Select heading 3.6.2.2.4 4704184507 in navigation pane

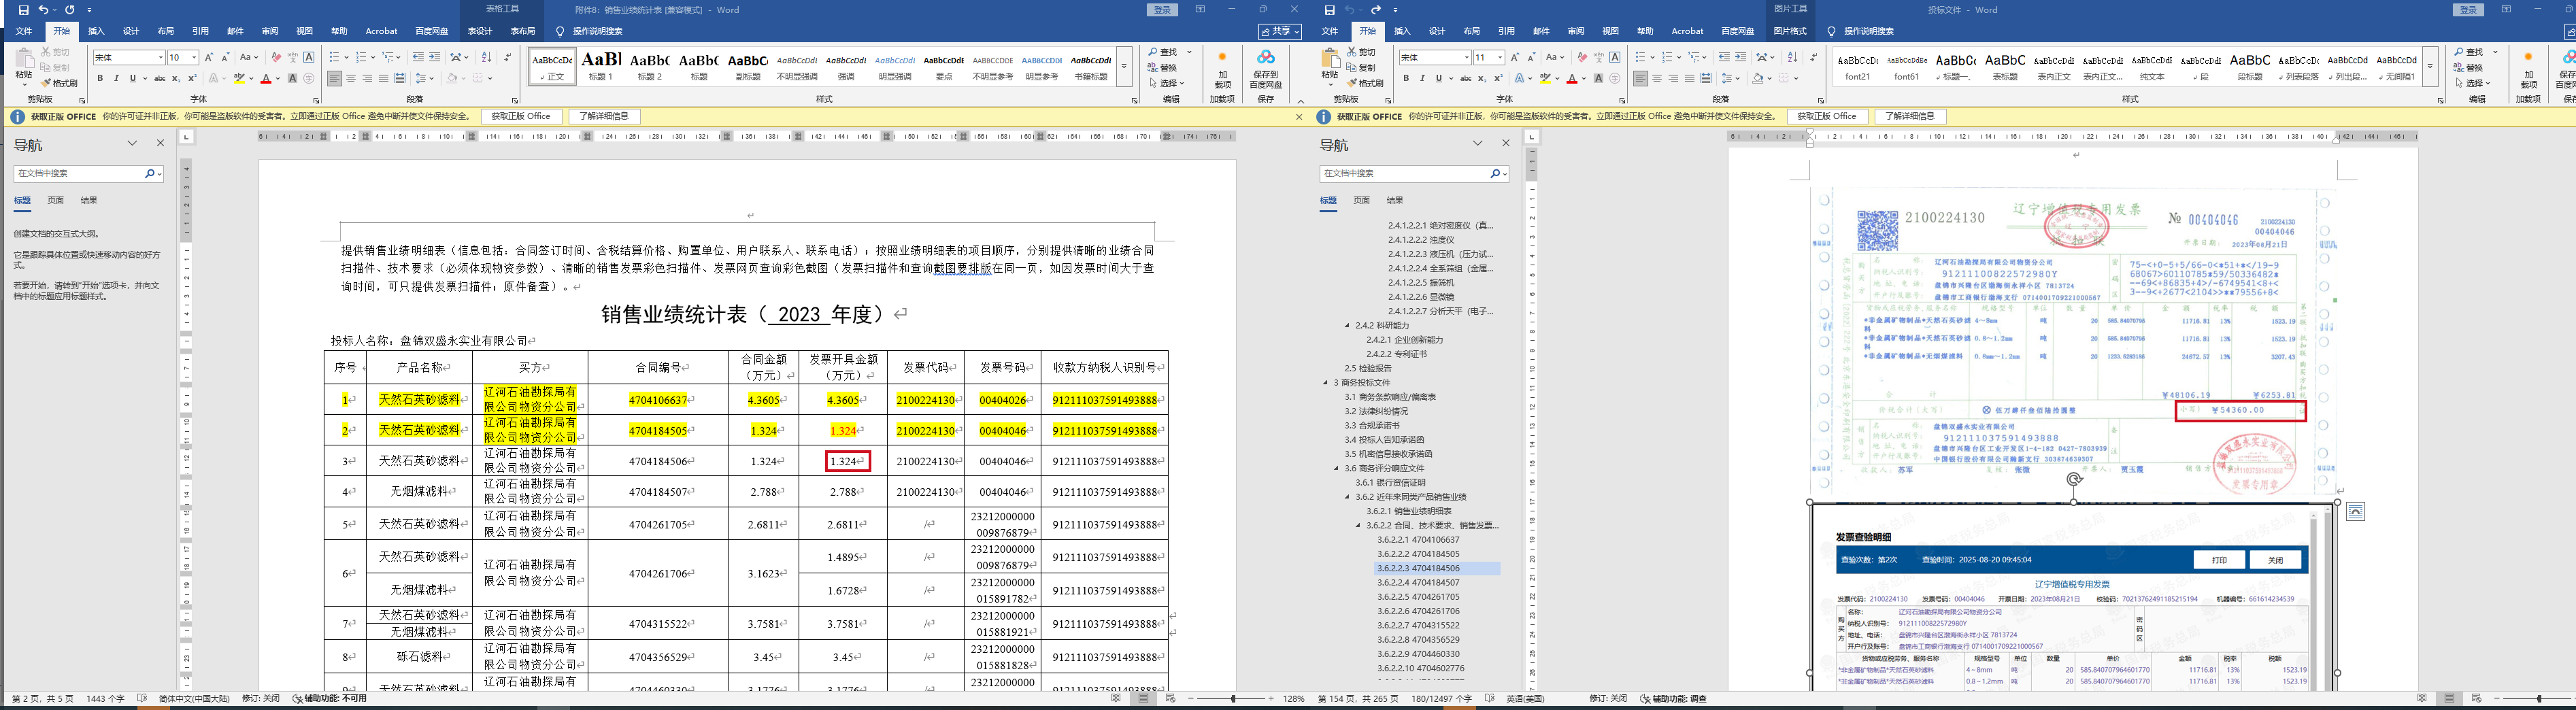pyautogui.click(x=1418, y=582)
